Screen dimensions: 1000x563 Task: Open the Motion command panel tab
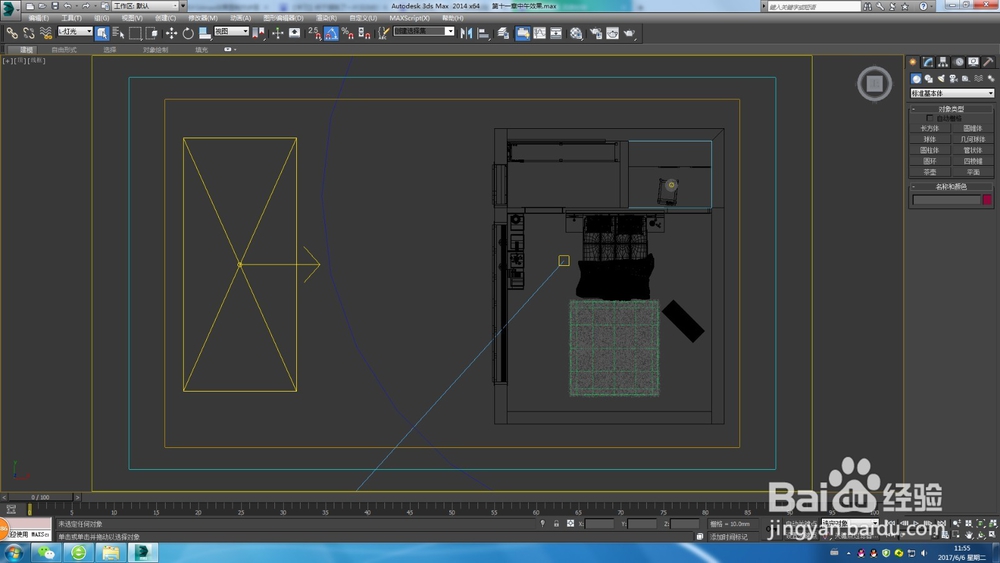click(x=958, y=62)
